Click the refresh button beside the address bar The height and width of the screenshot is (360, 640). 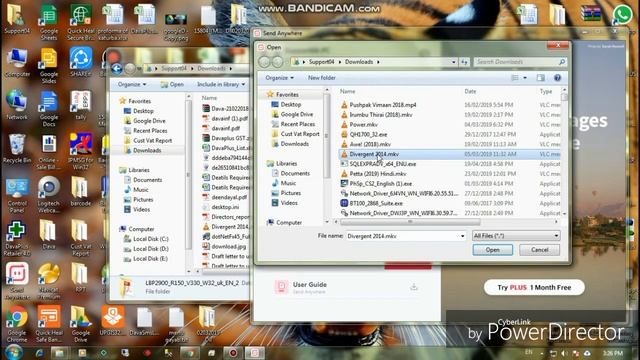click(x=464, y=62)
